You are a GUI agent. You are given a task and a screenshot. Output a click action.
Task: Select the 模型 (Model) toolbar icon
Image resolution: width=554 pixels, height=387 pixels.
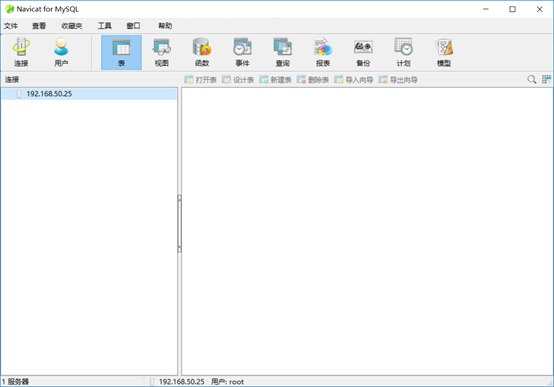pyautogui.click(x=444, y=52)
